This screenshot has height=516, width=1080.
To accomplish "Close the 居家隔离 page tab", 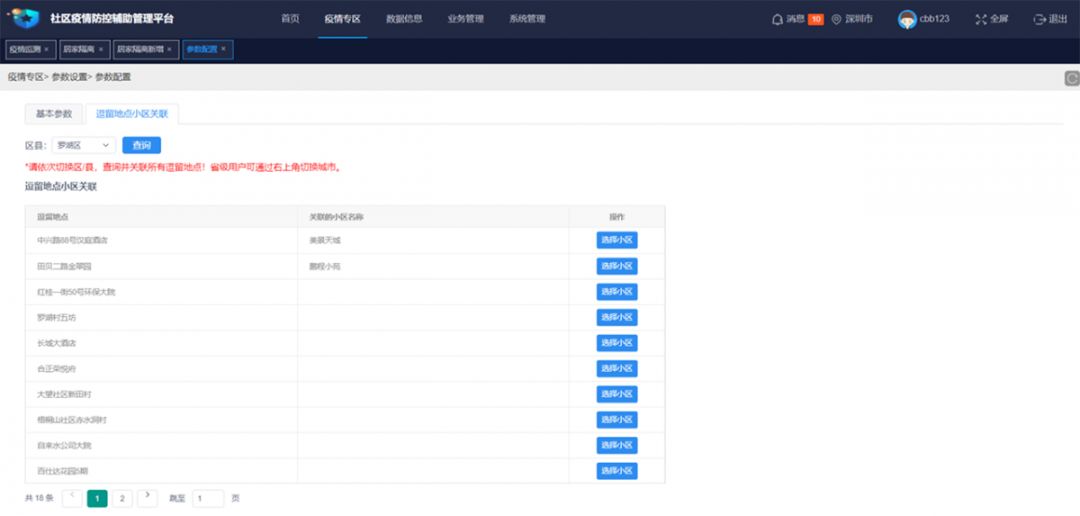I will tap(101, 50).
